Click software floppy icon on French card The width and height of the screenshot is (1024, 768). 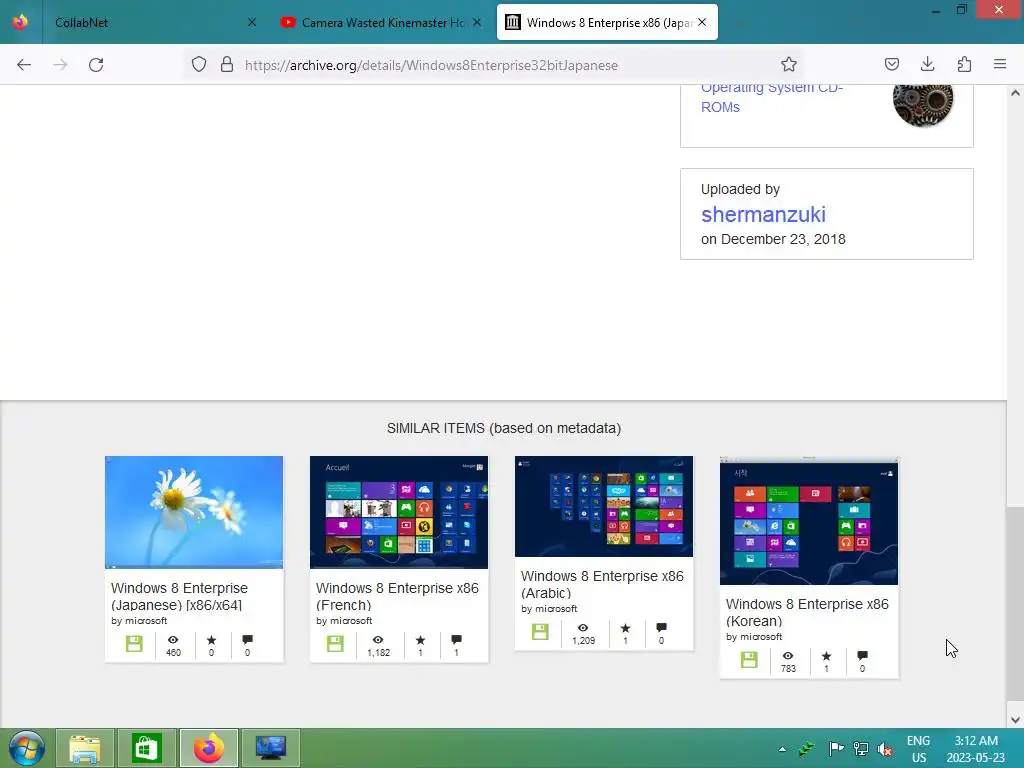click(335, 644)
